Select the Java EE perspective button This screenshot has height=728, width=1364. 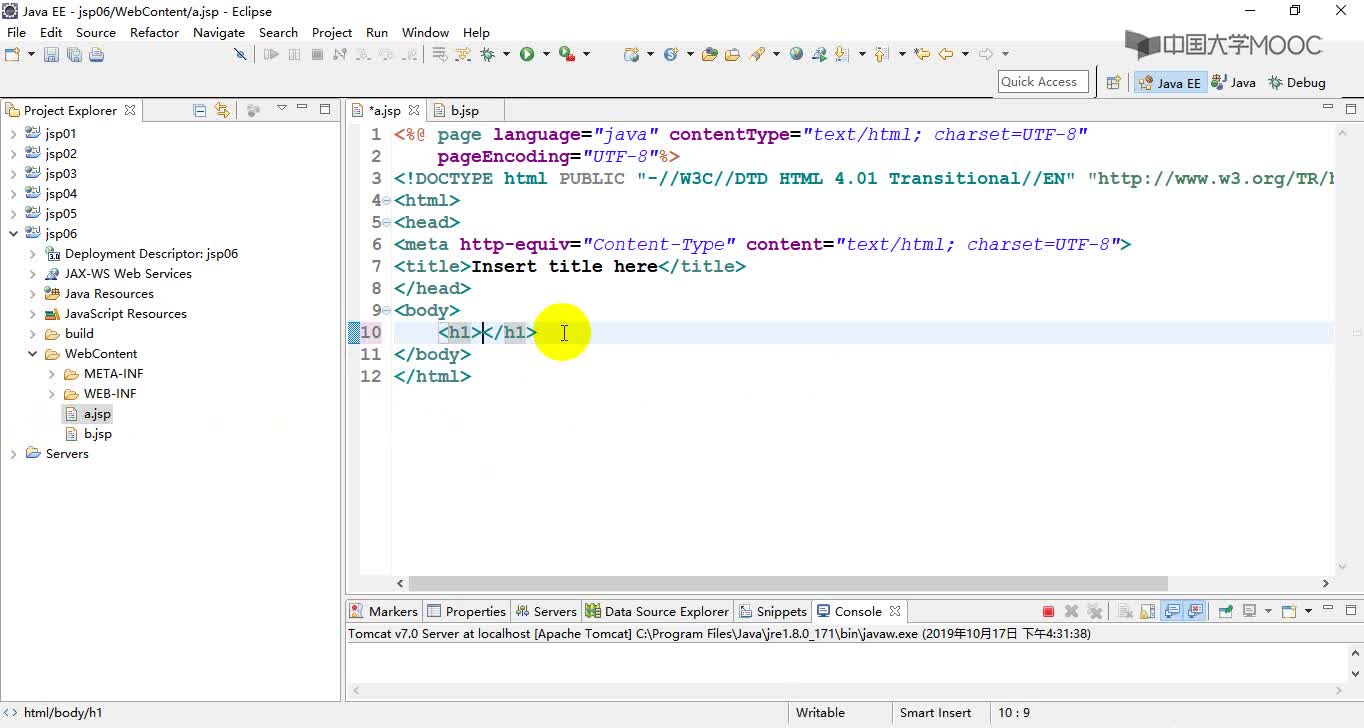pos(1169,83)
